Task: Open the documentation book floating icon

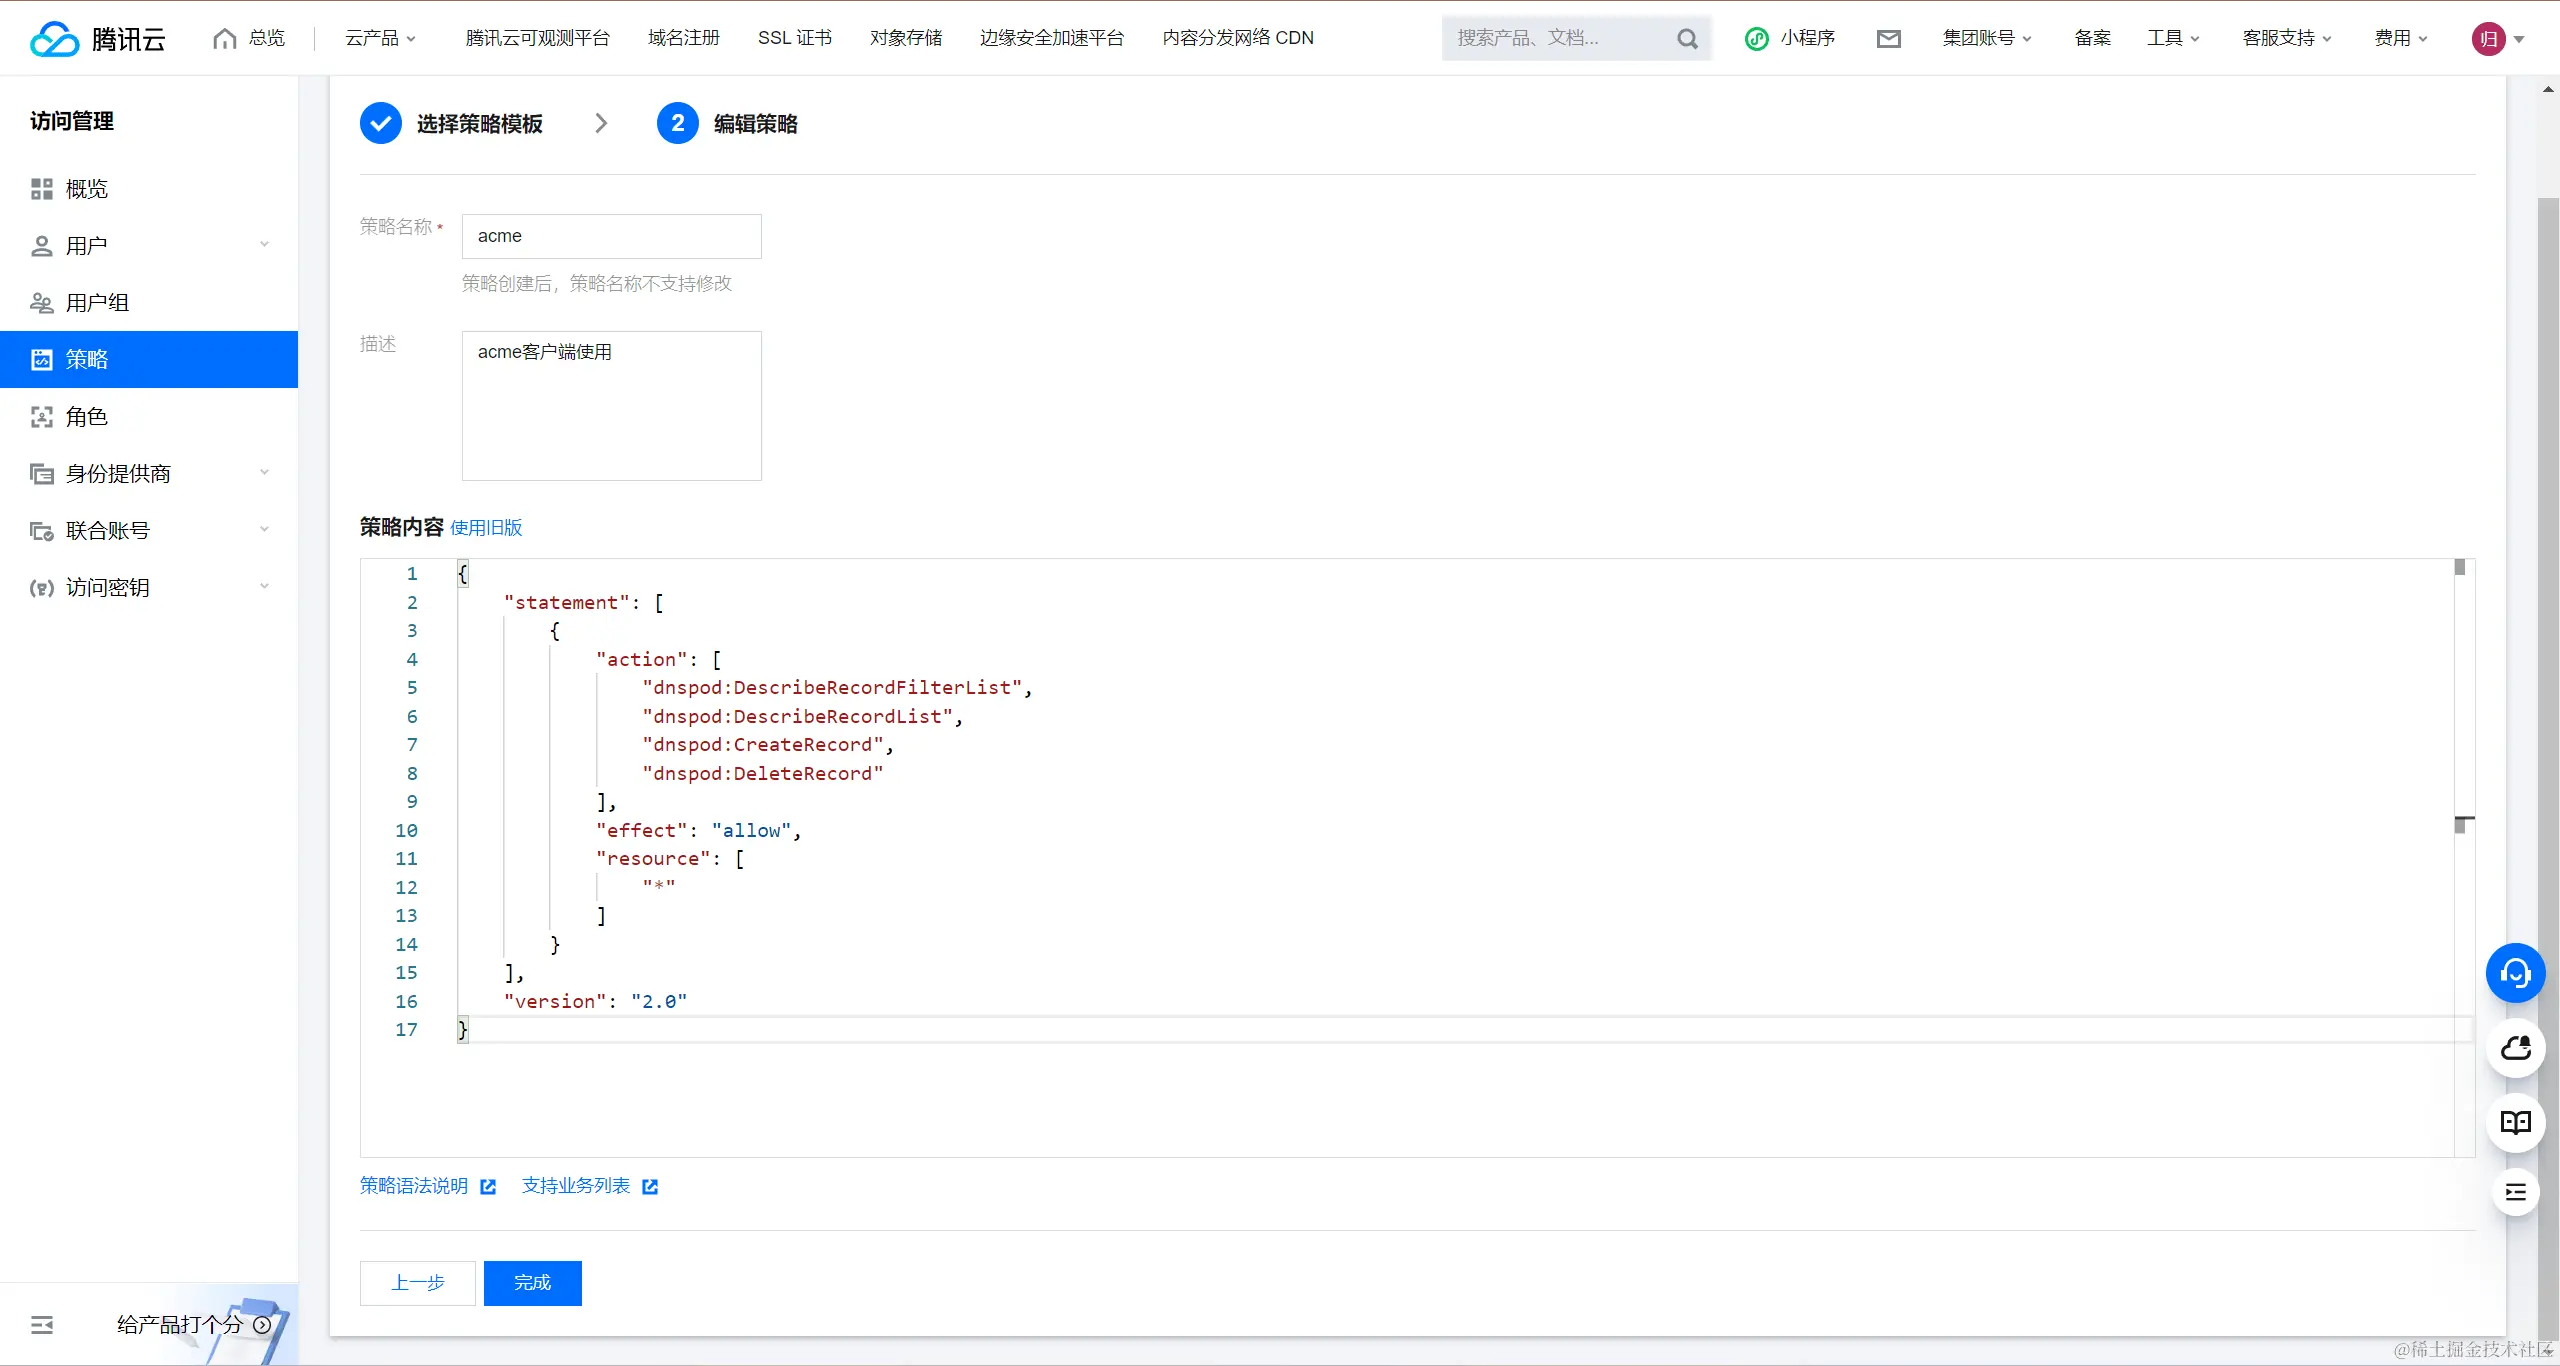Action: point(2515,1122)
